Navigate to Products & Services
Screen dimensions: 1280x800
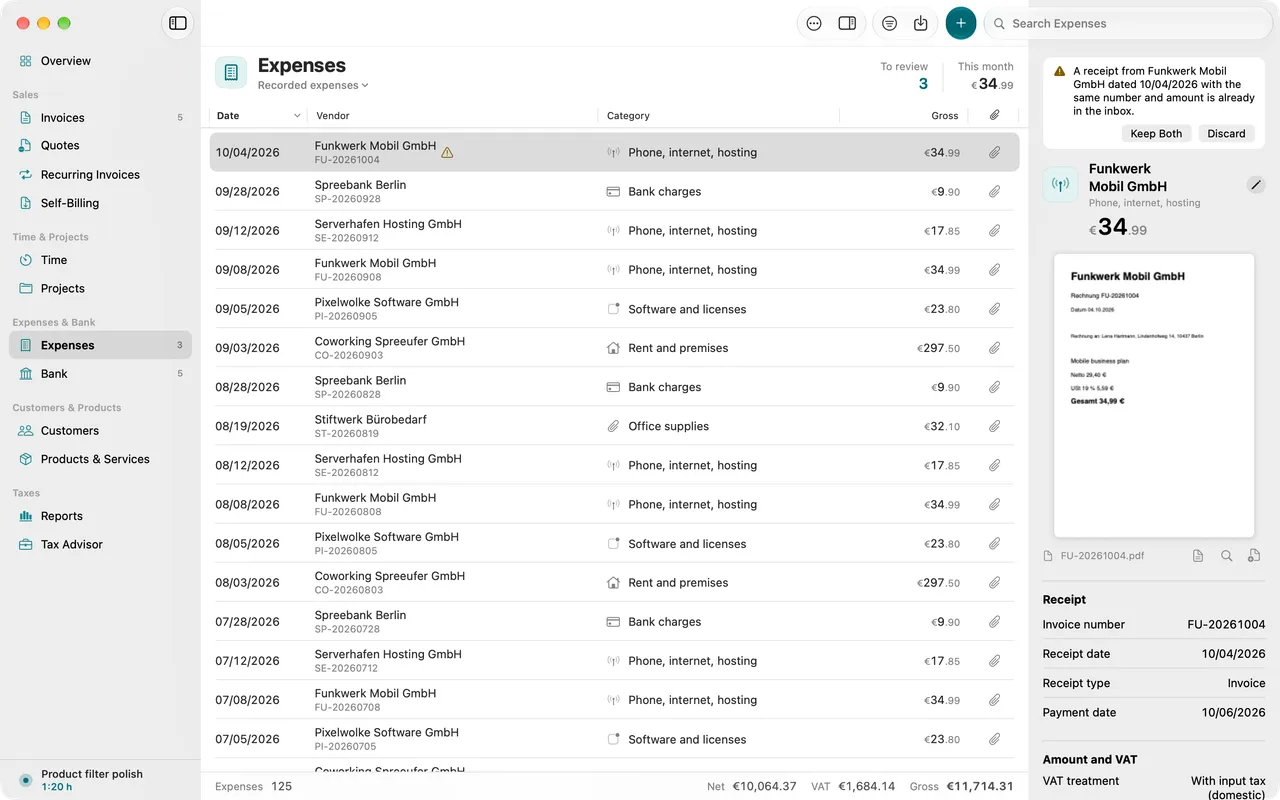[100, 459]
